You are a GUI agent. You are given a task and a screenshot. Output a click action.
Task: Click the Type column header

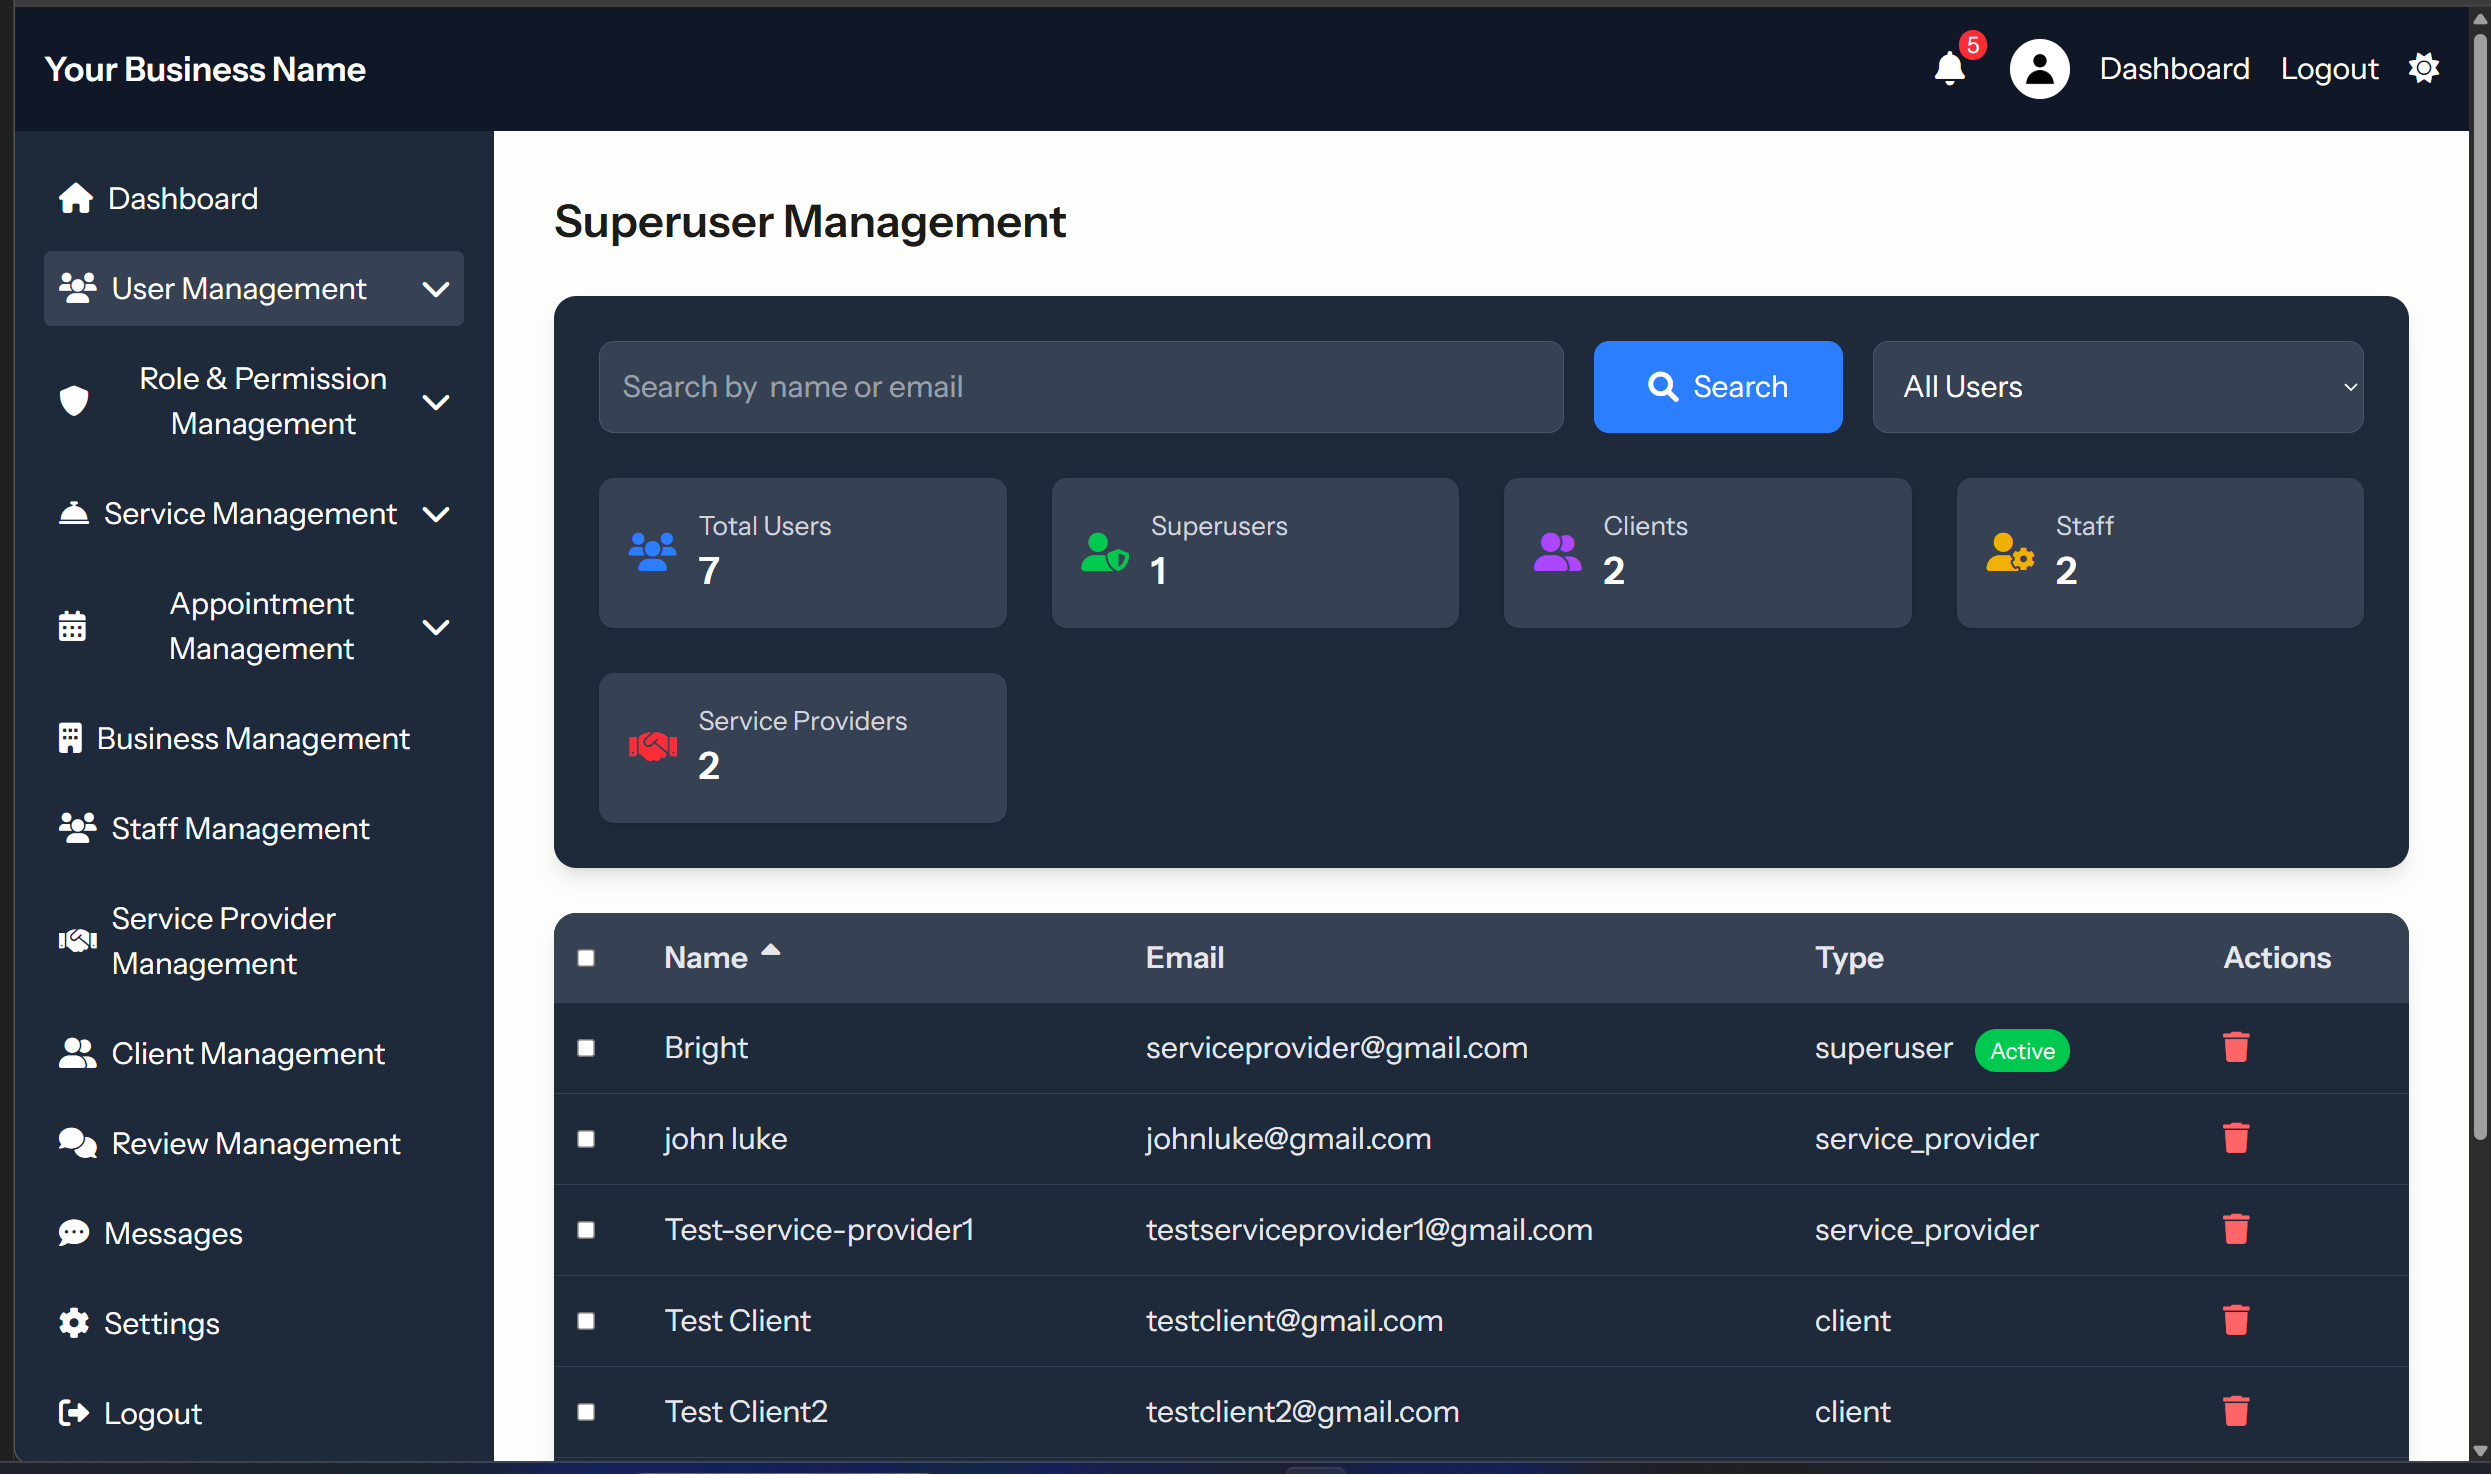(x=1849, y=957)
